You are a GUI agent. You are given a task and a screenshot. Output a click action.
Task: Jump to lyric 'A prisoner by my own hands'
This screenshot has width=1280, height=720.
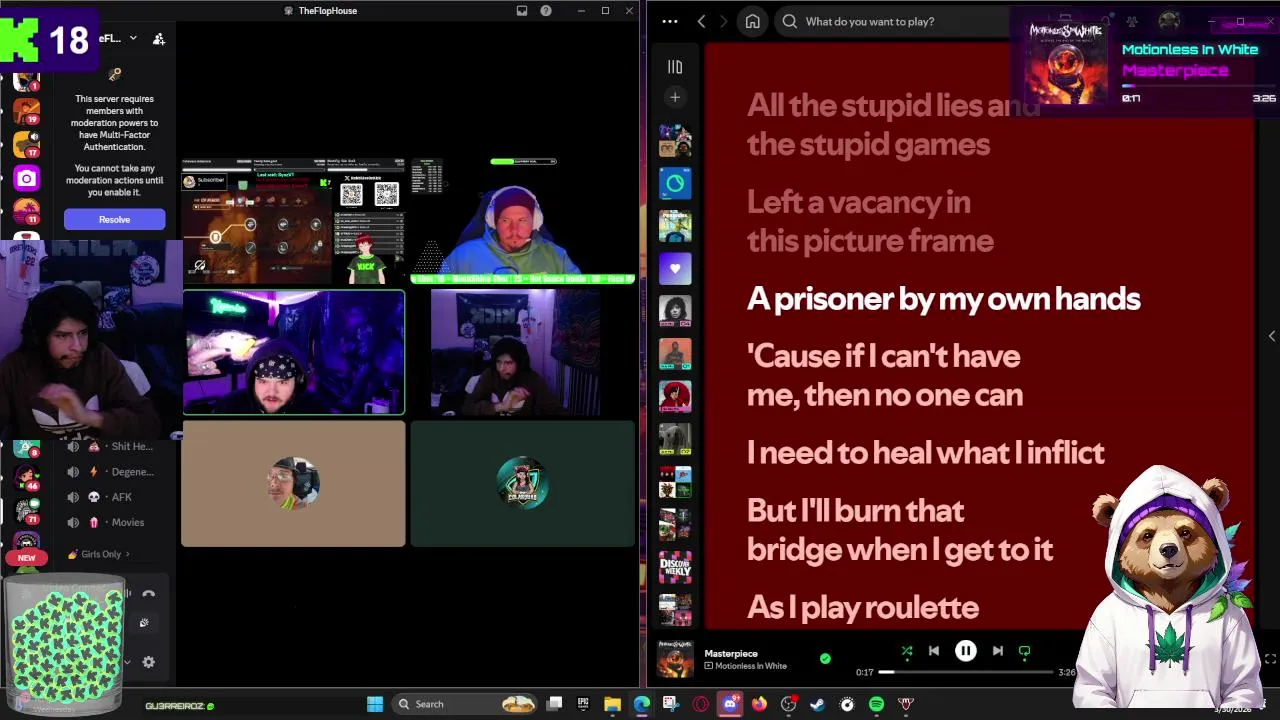[x=943, y=299]
